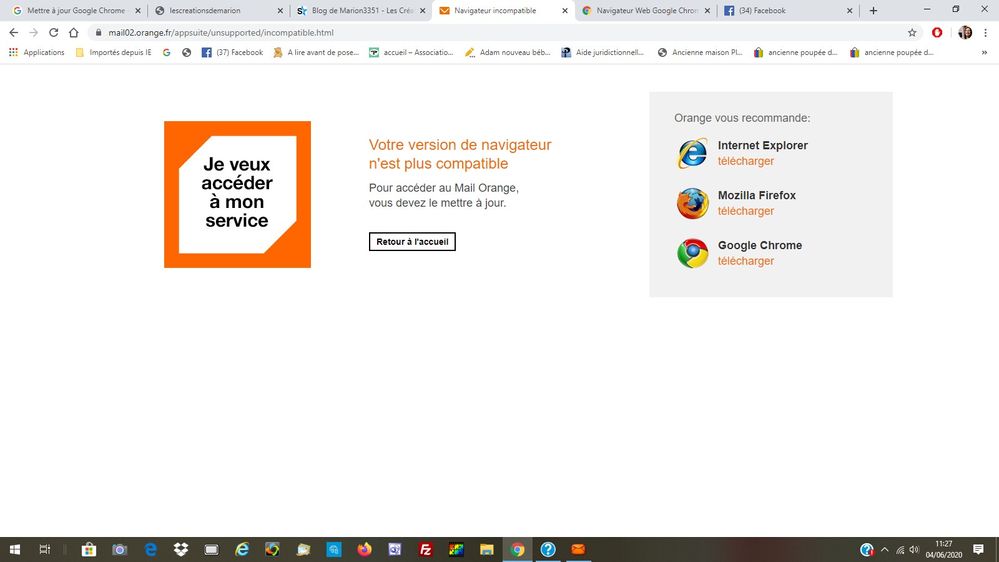999x562 pixels.
Task: Click the address bar URL field
Action: (x=503, y=32)
